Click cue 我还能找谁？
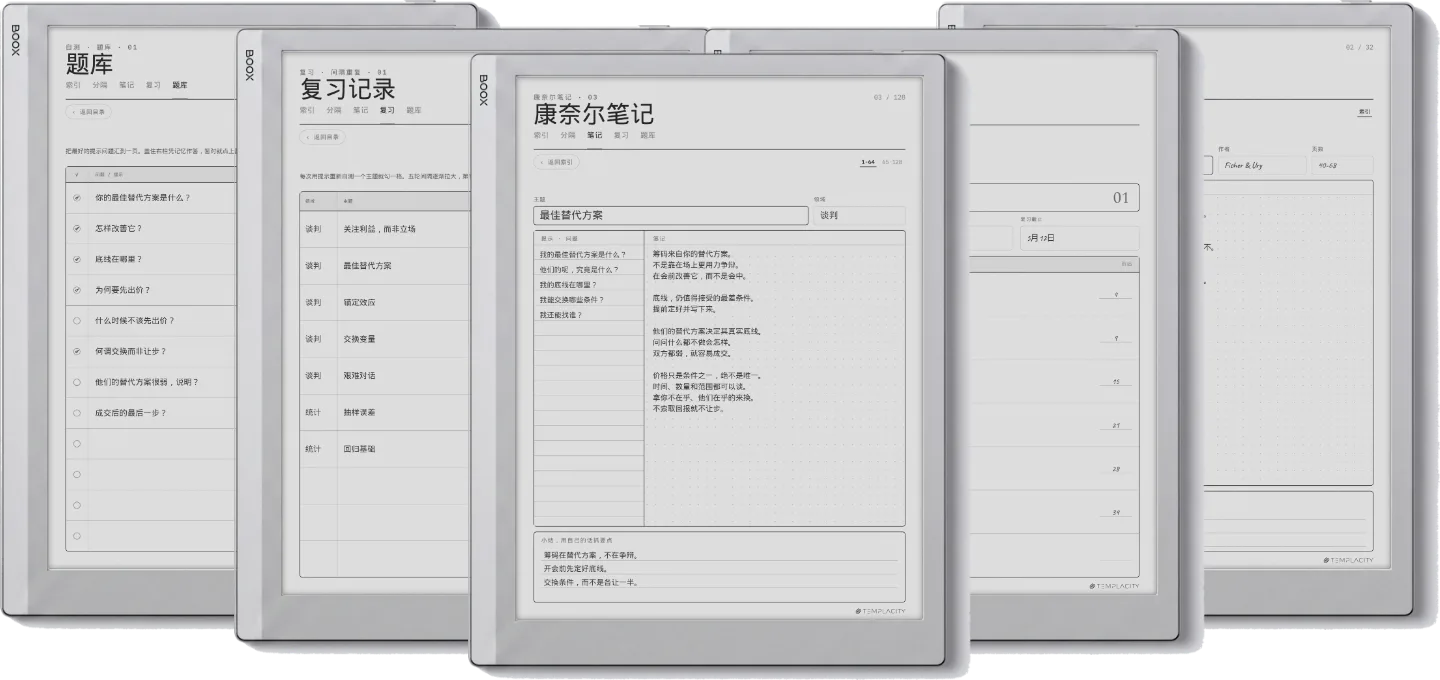This screenshot has height=680, width=1440. [x=560, y=314]
